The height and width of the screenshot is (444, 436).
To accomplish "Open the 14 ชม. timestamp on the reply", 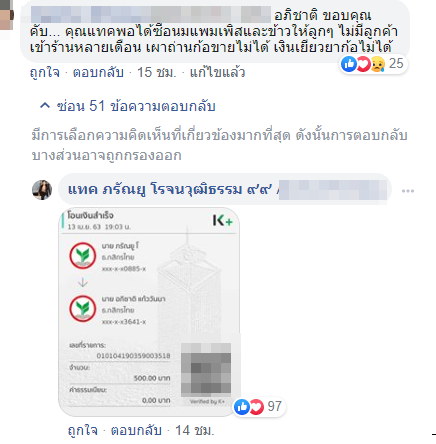I will click(195, 430).
